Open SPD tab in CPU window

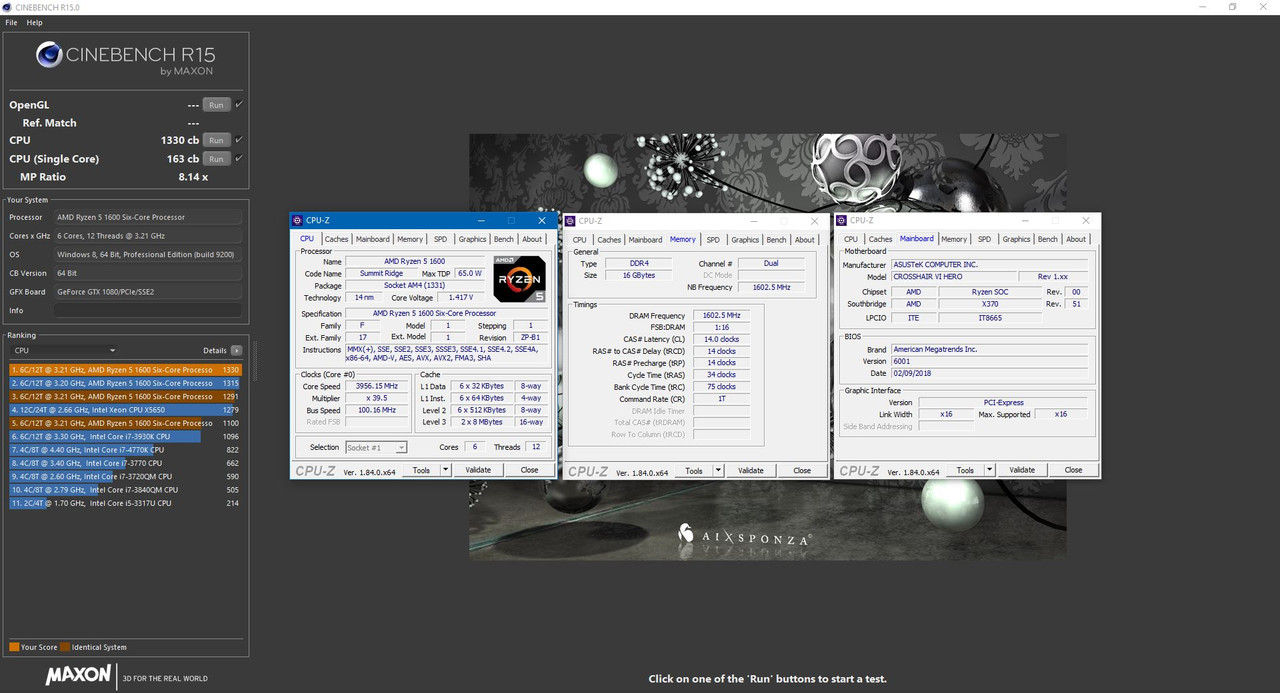[441, 239]
